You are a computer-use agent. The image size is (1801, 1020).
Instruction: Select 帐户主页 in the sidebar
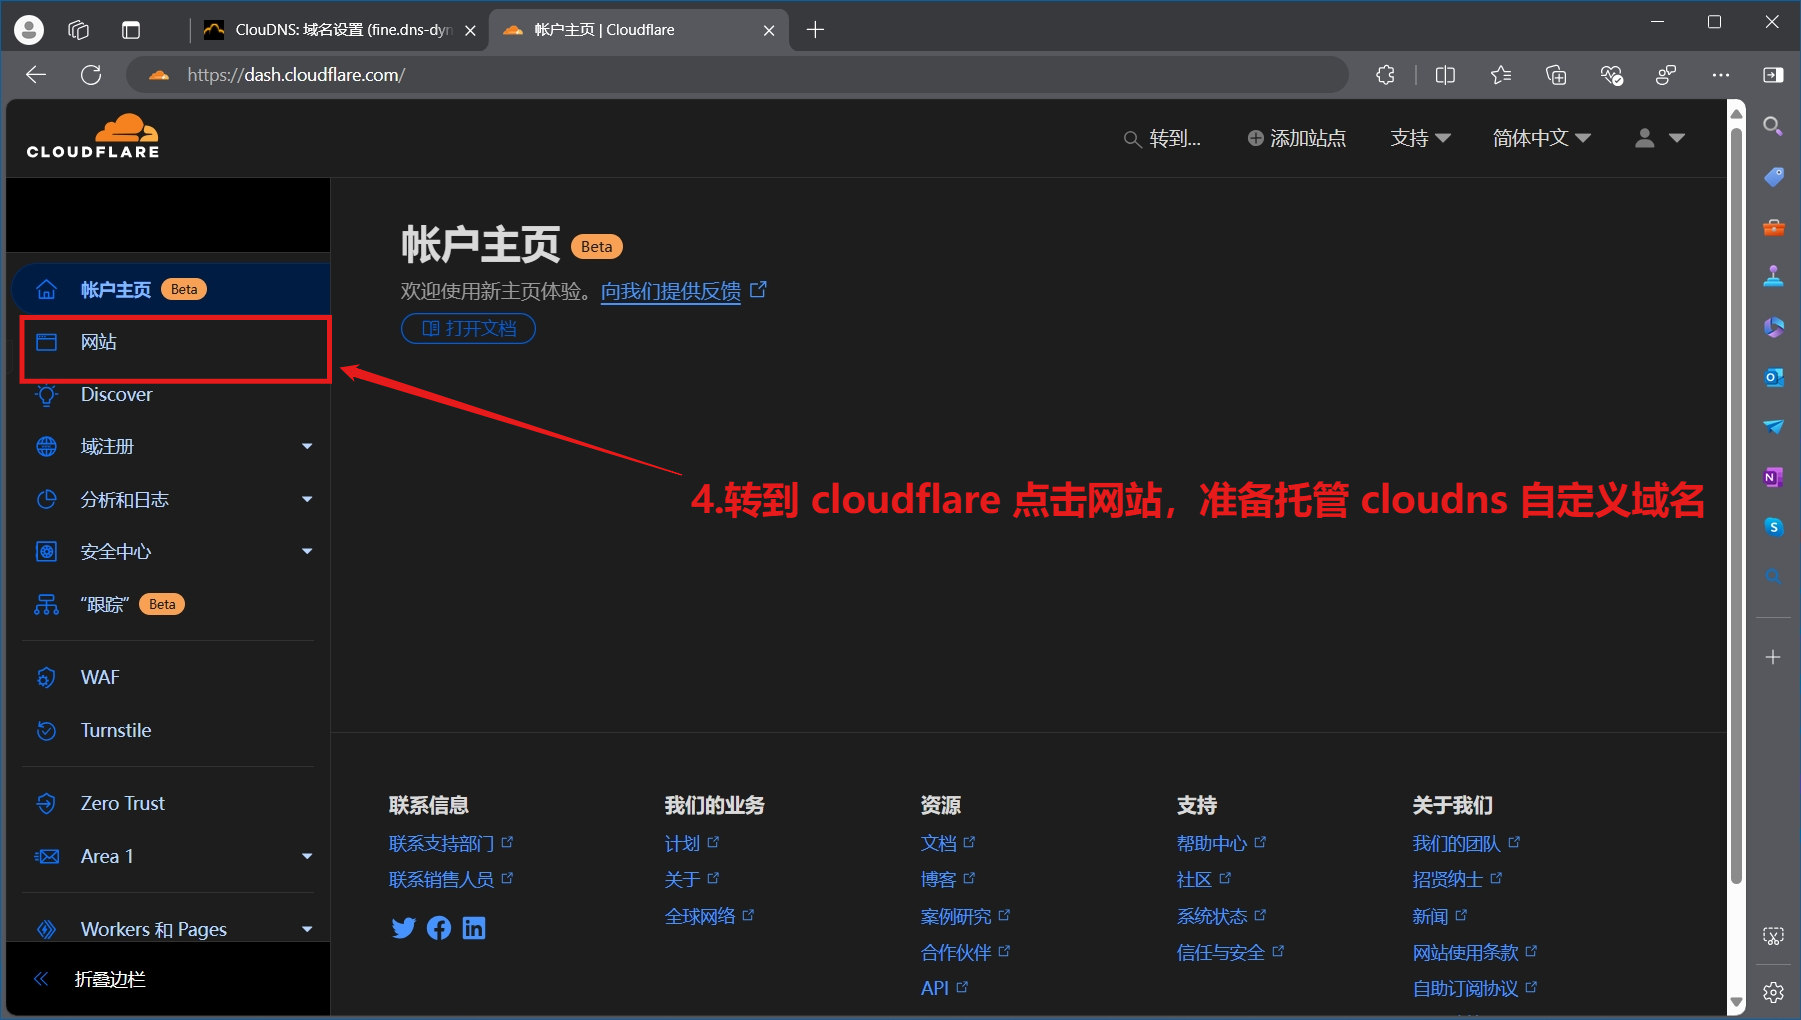pyautogui.click(x=170, y=289)
